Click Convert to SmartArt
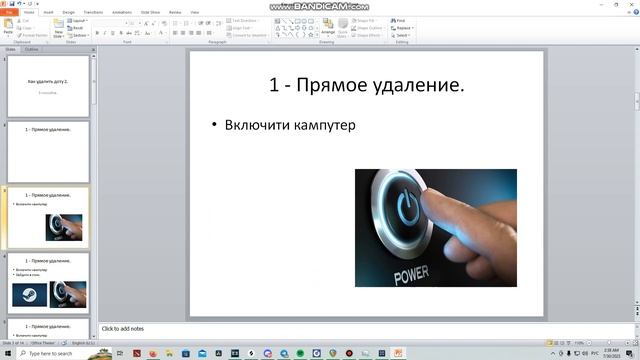Image resolution: width=640 pixels, height=360 pixels. click(x=247, y=36)
